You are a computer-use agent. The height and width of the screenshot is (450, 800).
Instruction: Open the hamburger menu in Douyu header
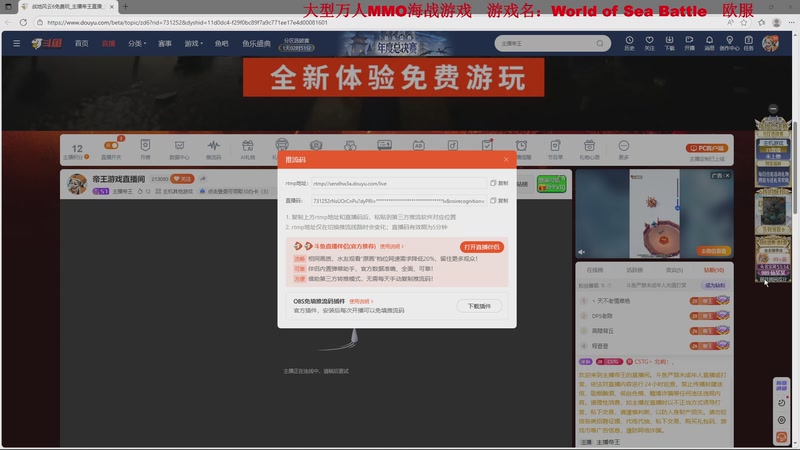pos(16,43)
